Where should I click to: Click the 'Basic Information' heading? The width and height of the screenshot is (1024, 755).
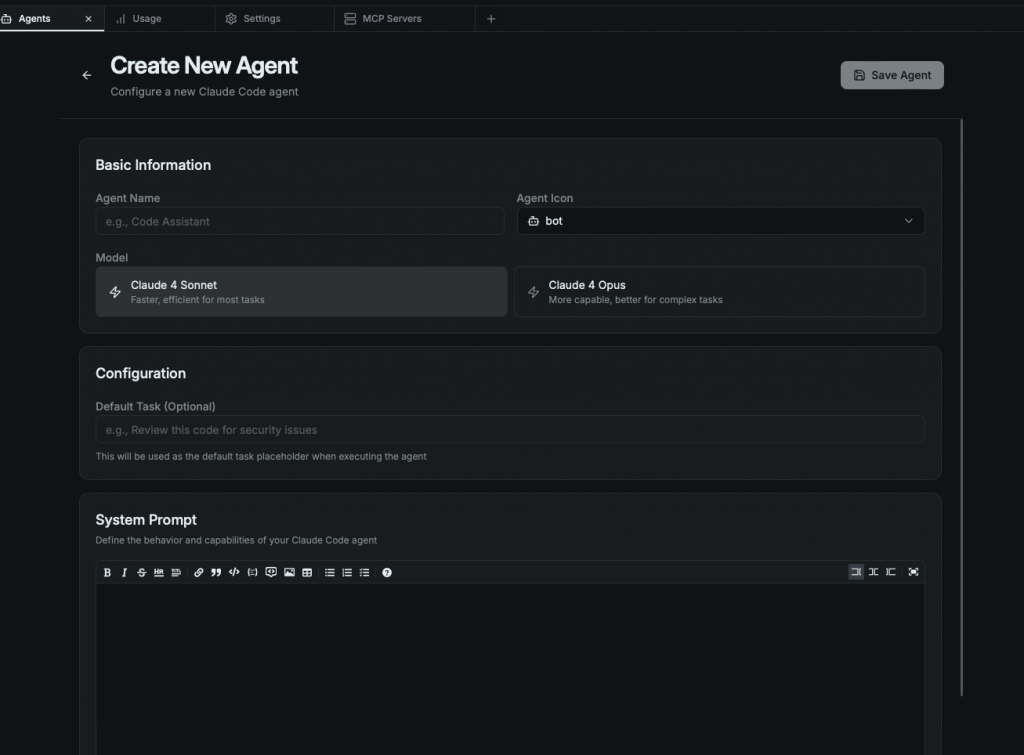click(x=153, y=165)
